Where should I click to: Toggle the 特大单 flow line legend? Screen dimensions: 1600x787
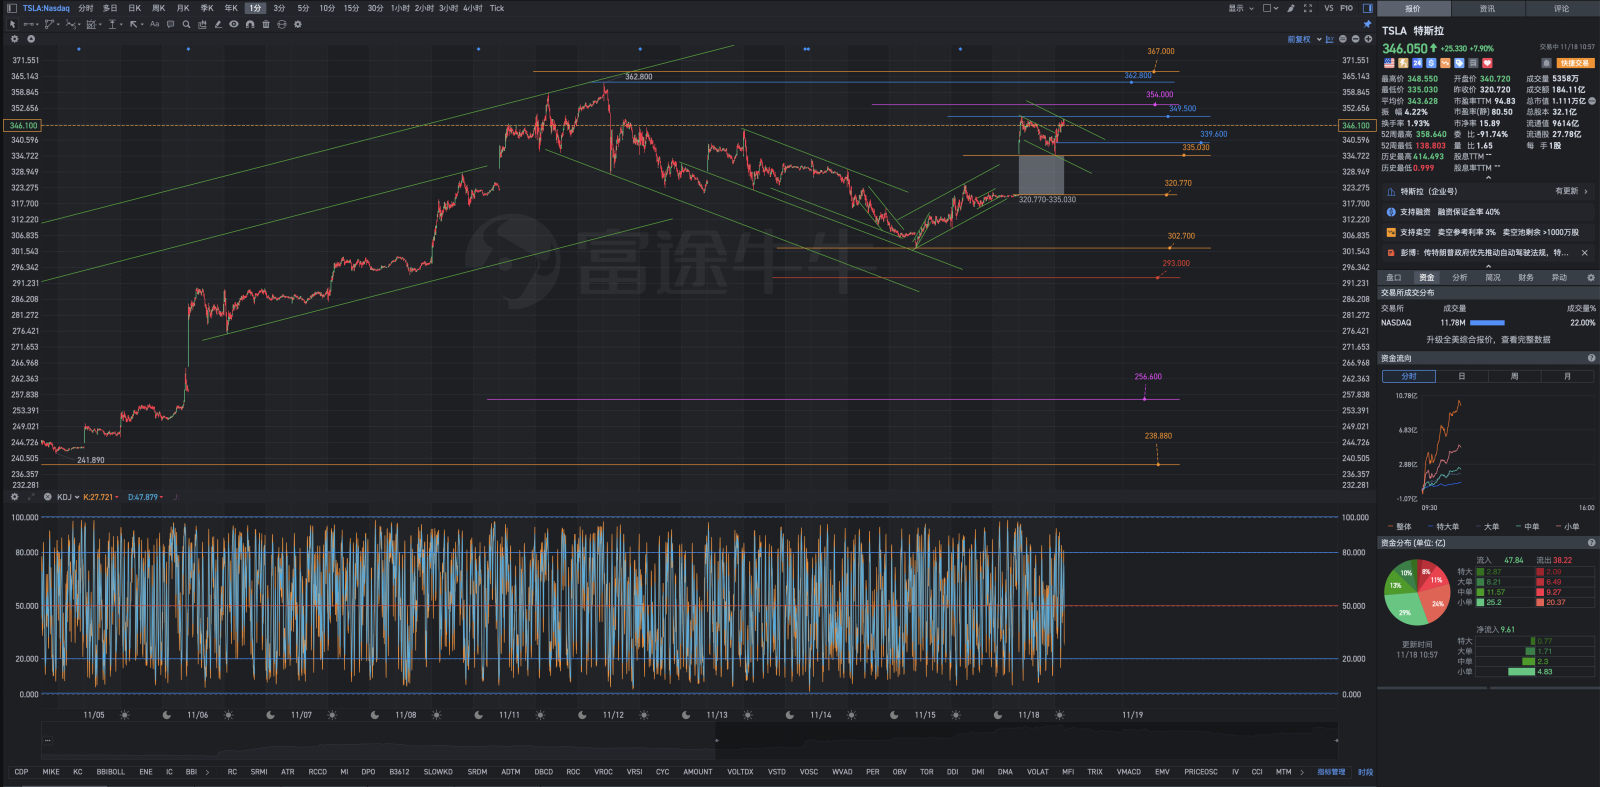coord(1443,527)
